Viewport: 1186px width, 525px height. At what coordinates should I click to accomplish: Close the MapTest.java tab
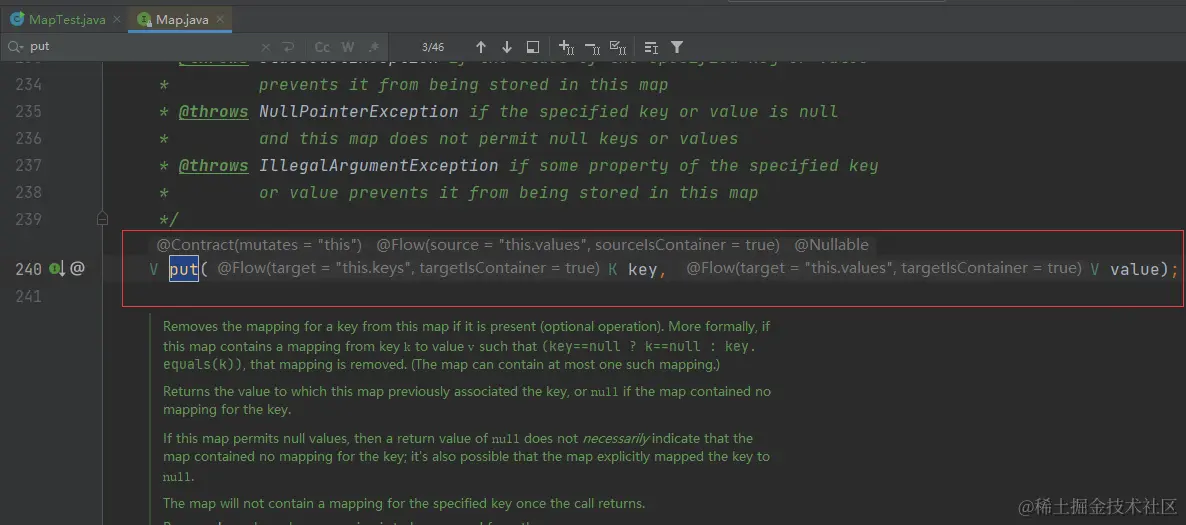pos(118,20)
